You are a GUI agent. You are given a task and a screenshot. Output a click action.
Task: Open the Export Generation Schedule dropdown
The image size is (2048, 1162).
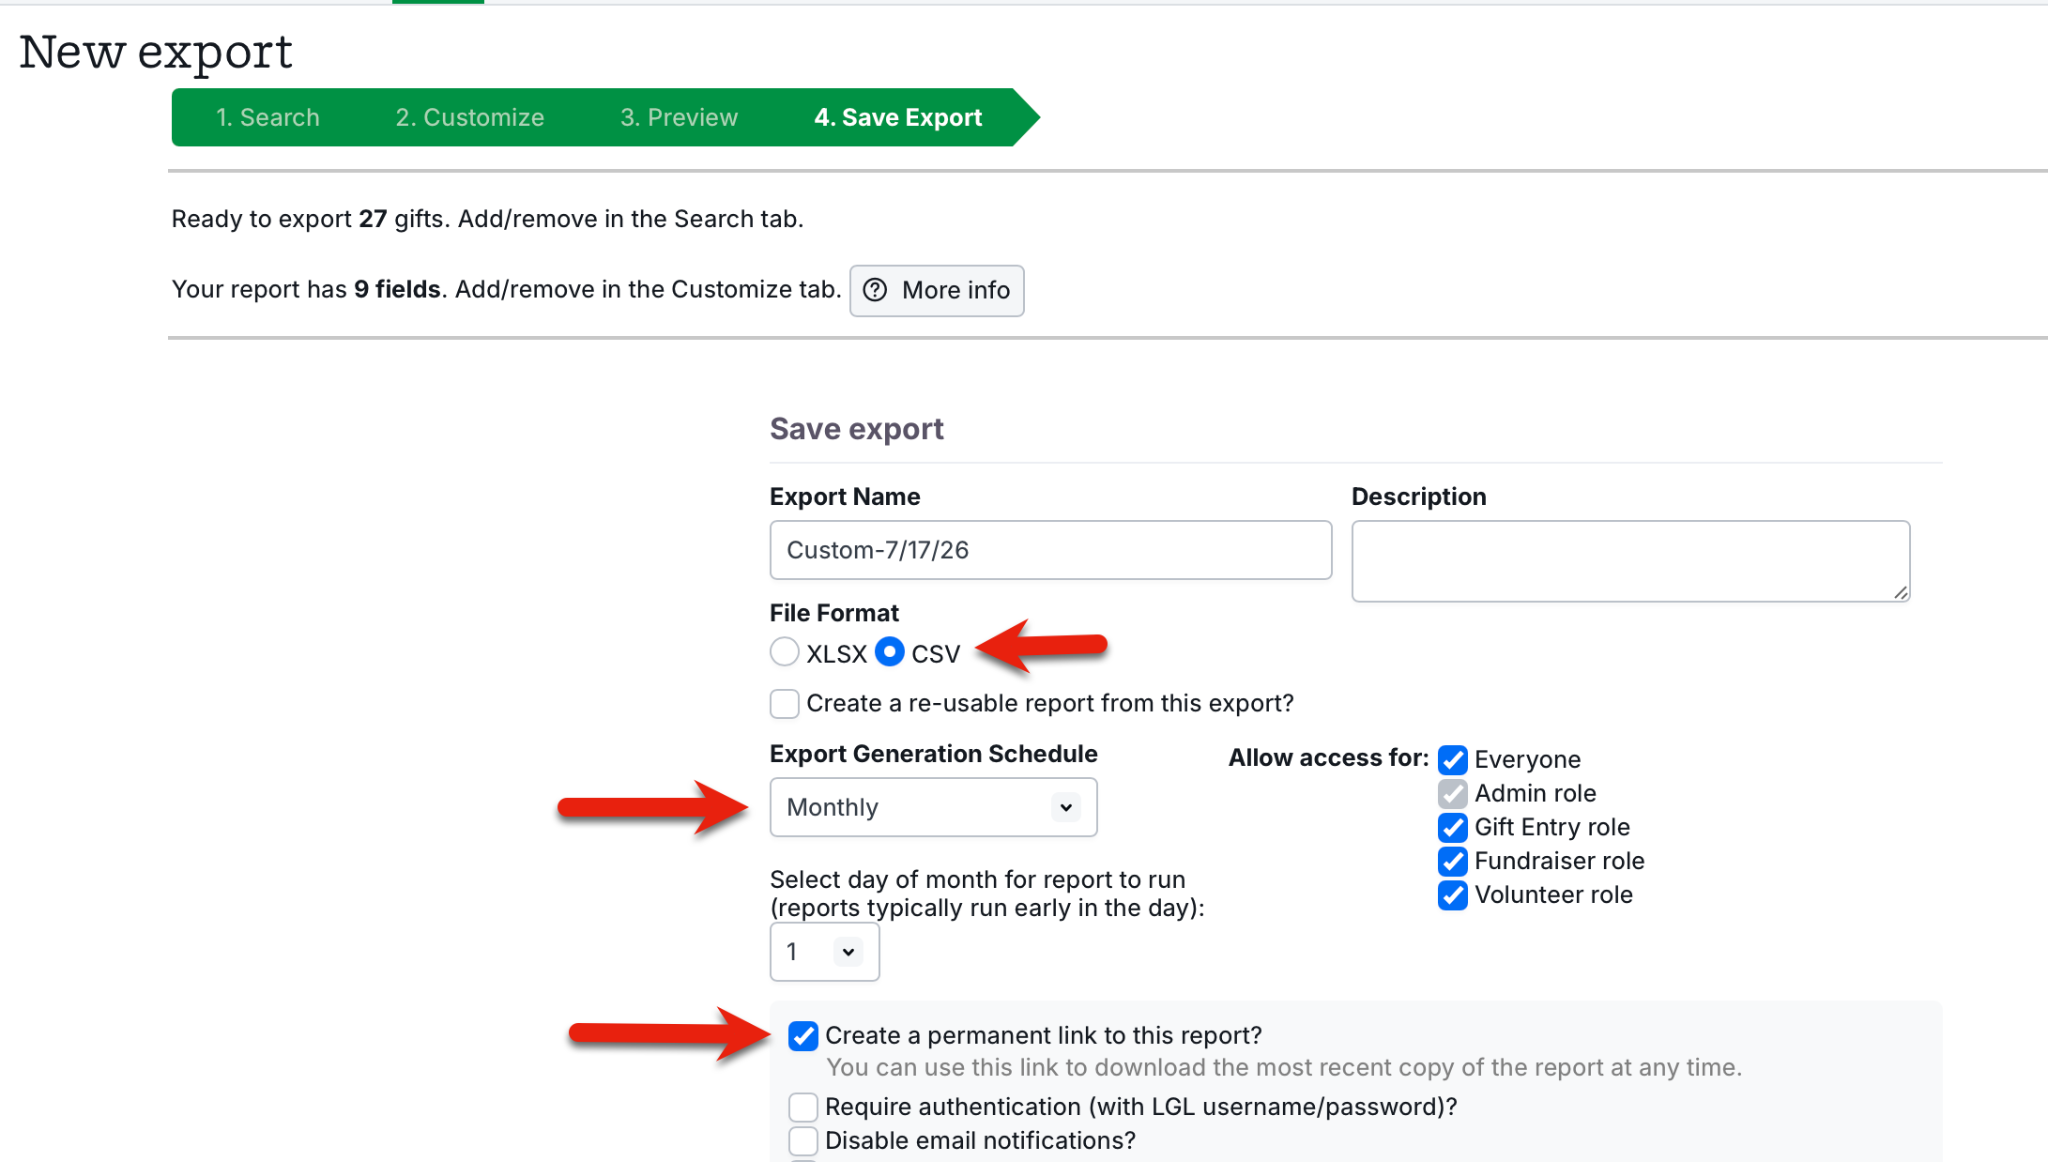click(x=933, y=807)
